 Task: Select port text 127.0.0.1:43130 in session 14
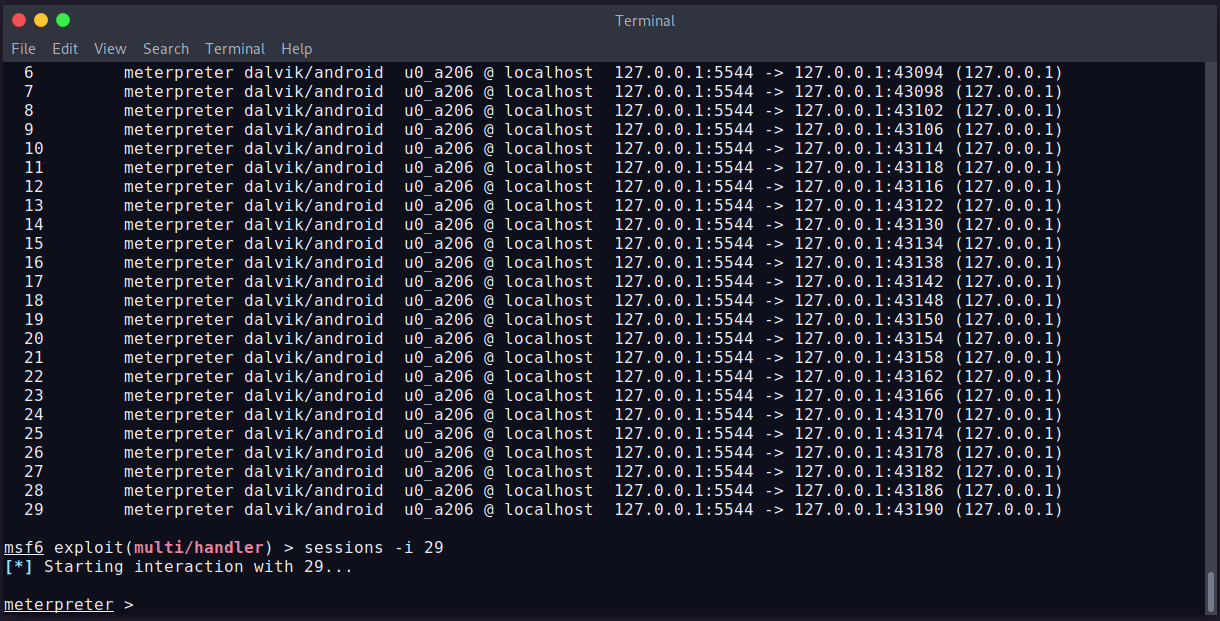tap(869, 224)
